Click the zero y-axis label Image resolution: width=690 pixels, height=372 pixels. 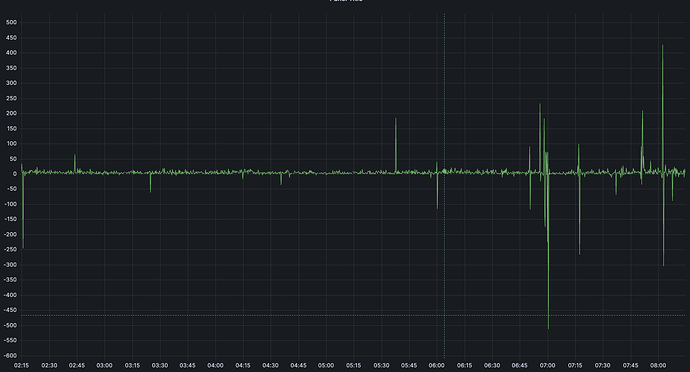pos(15,174)
